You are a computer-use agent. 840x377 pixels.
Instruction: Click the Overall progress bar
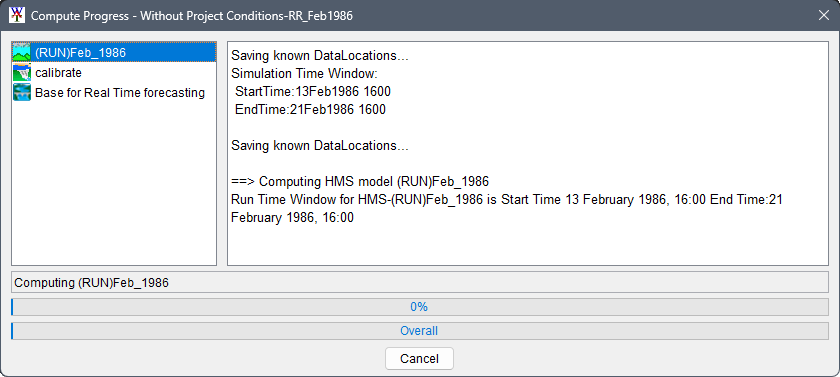coord(420,331)
